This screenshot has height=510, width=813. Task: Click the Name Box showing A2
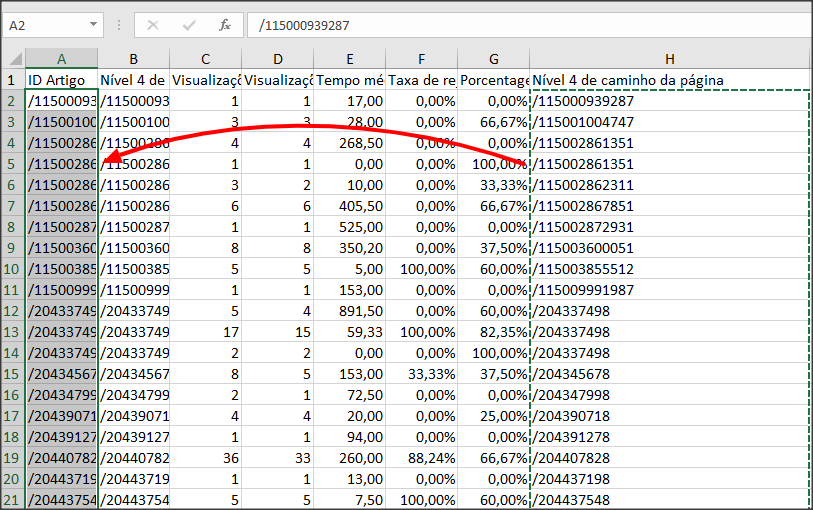tap(52, 25)
